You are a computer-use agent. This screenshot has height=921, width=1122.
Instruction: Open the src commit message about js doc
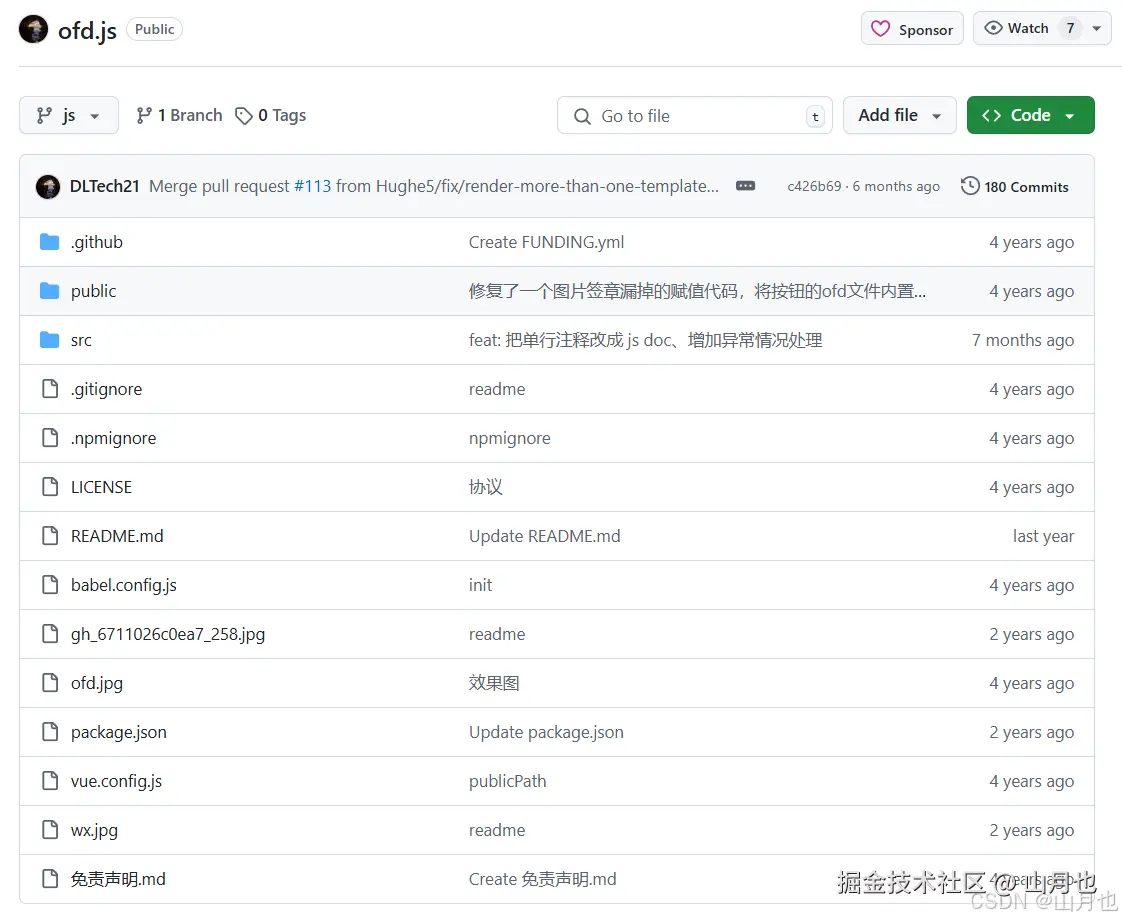(645, 340)
